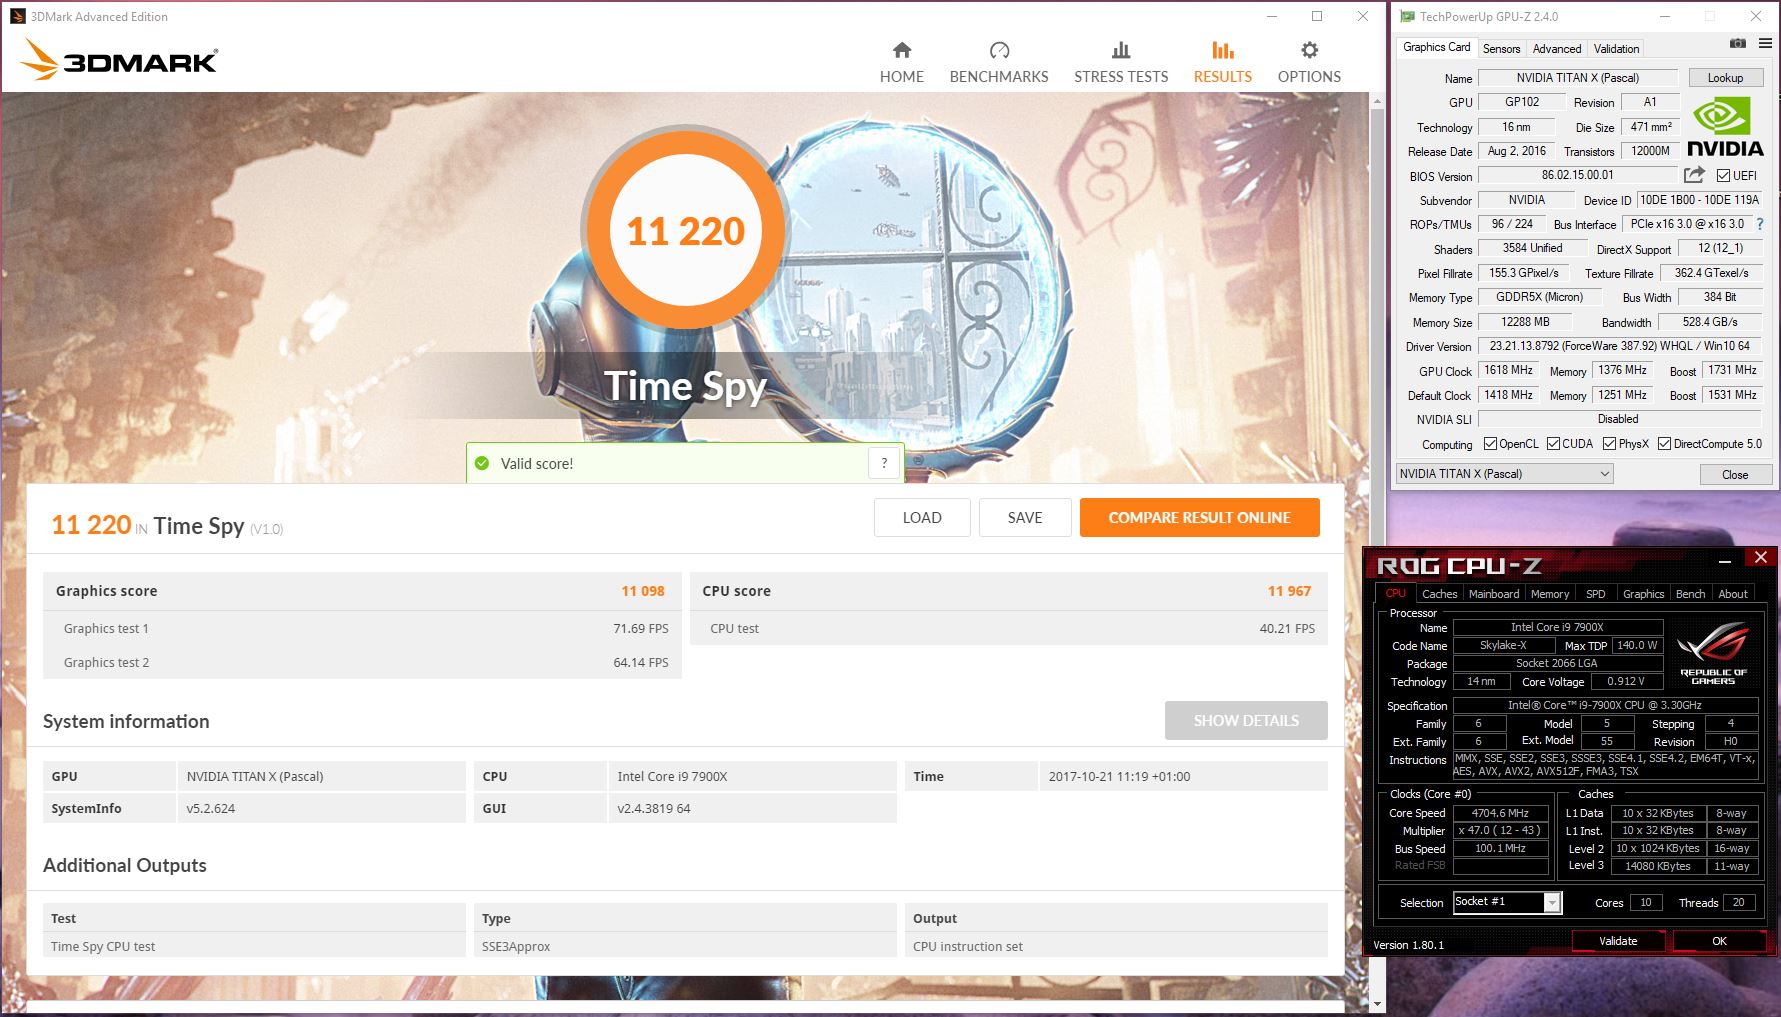Click Compare Result Online button

(x=1199, y=517)
